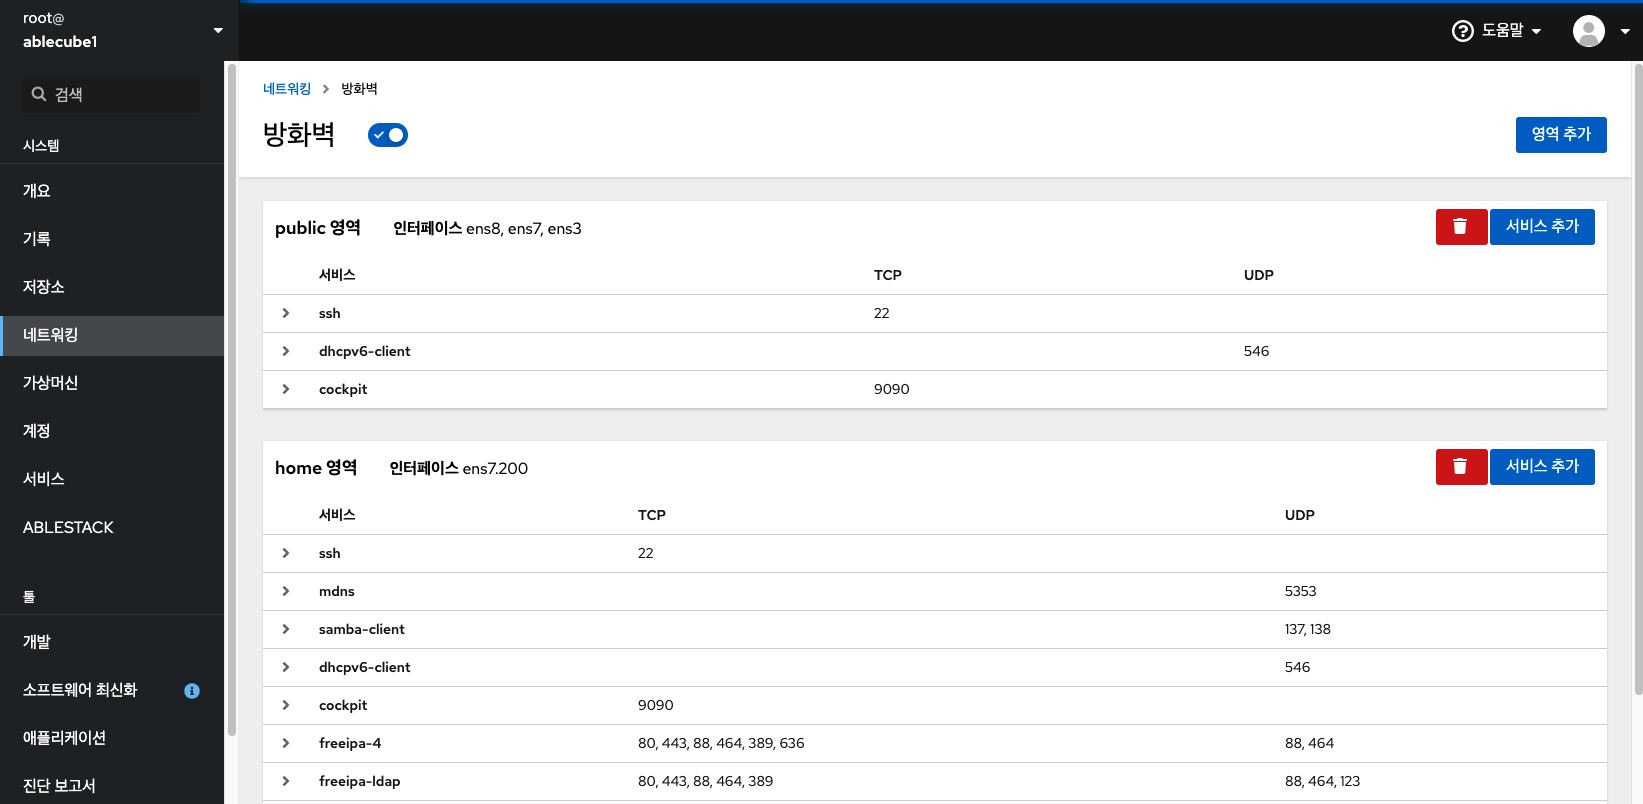Click the sidebar vertical scrollbar
This screenshot has height=804, width=1643.
(232, 400)
